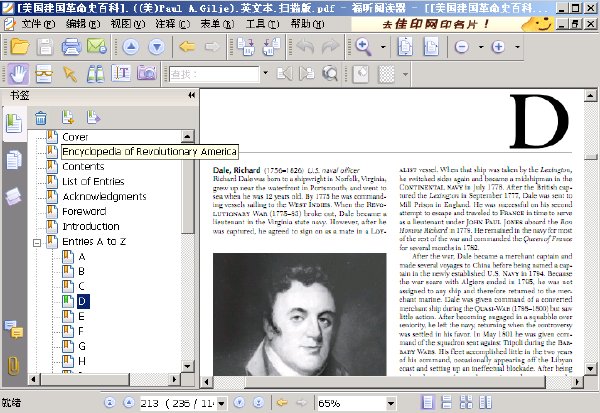Open the 工具(T) menu
Screen dimensions: 600x413
pyautogui.click(x=262, y=24)
